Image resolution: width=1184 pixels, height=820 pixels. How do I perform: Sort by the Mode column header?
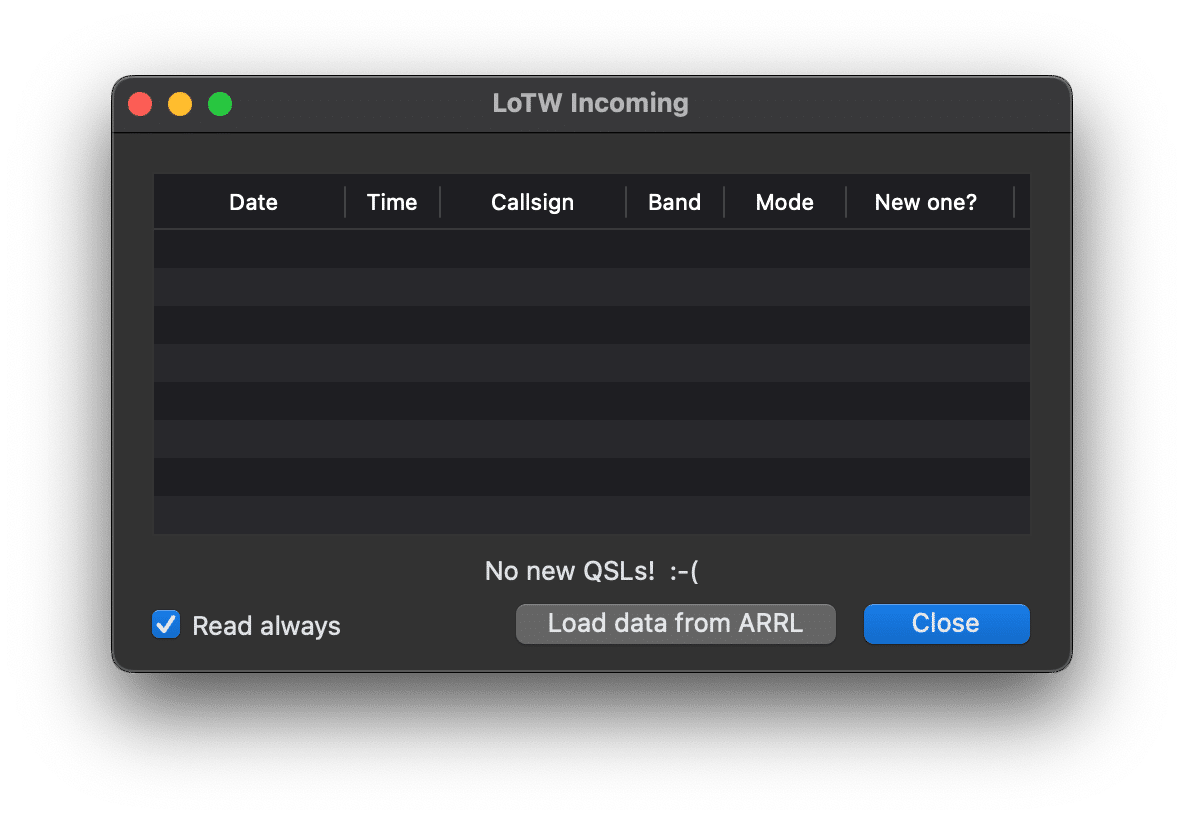785,202
